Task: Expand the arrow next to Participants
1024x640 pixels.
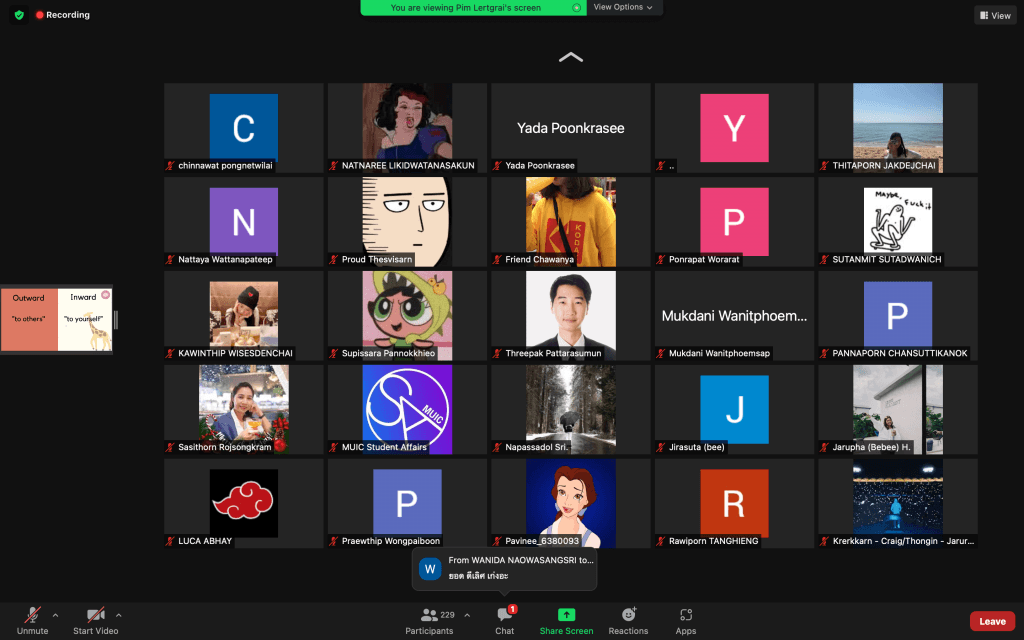Action: pos(466,615)
